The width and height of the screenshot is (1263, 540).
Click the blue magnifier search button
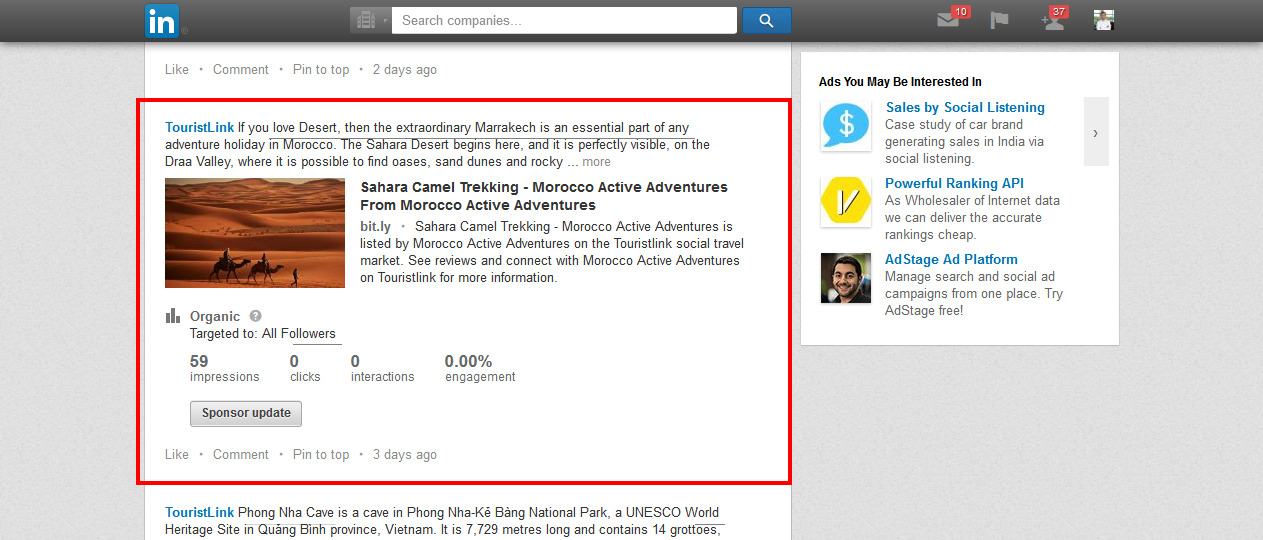766,20
